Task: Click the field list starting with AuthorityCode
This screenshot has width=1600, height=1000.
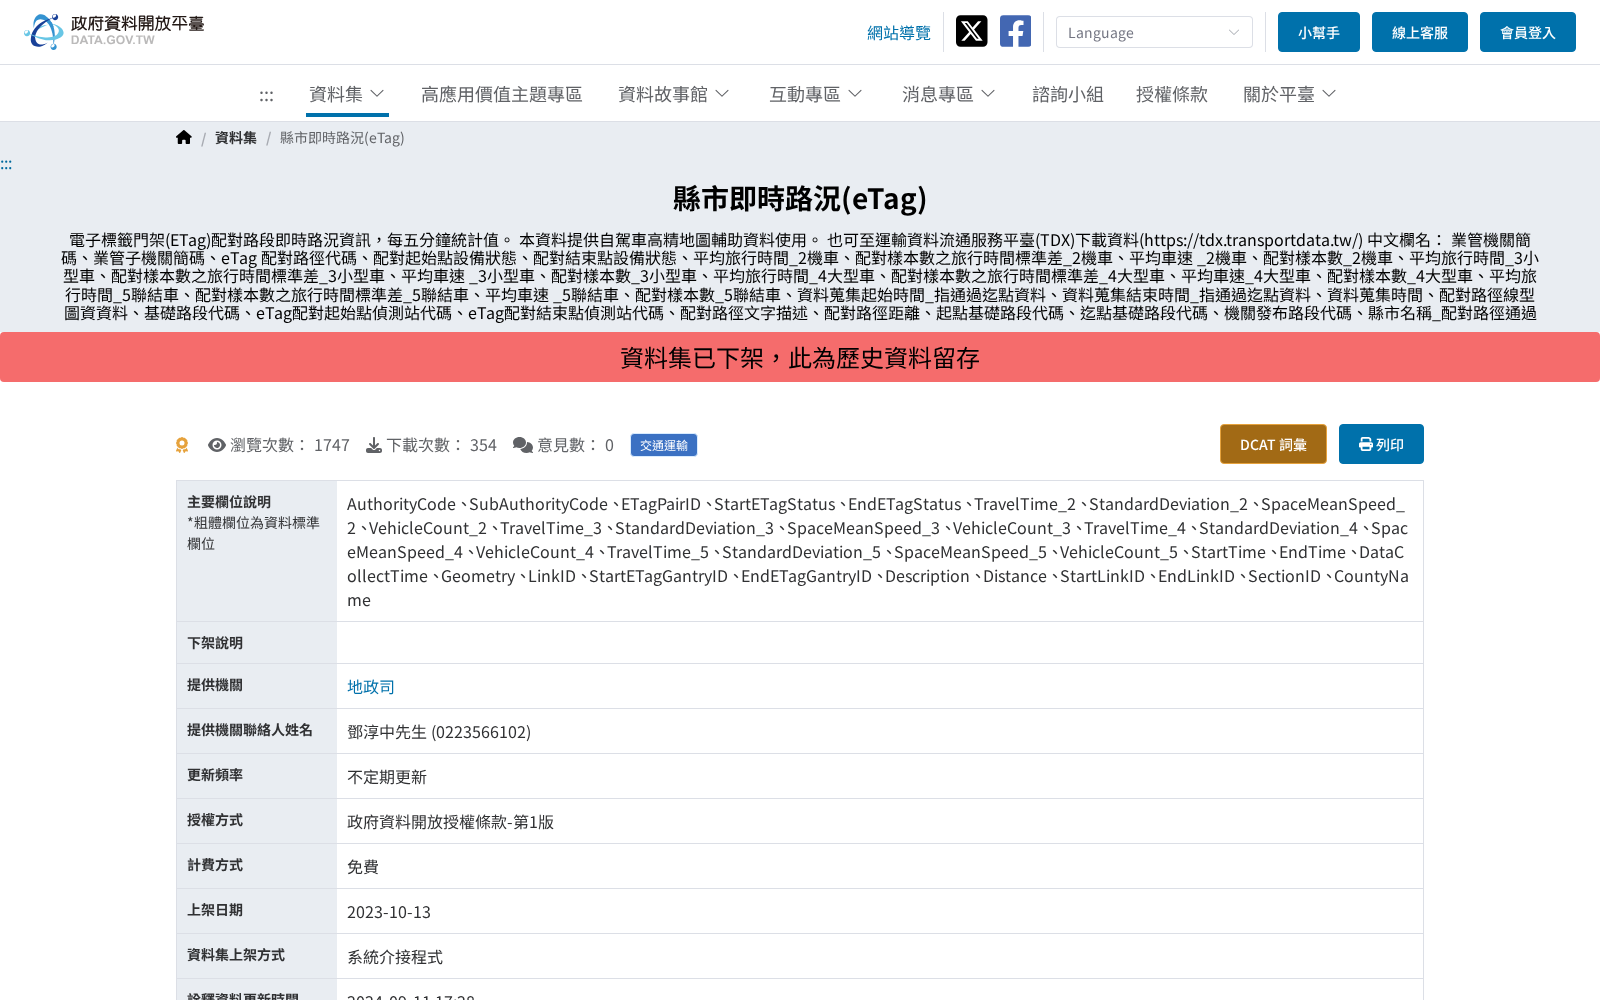Action: [x=878, y=552]
